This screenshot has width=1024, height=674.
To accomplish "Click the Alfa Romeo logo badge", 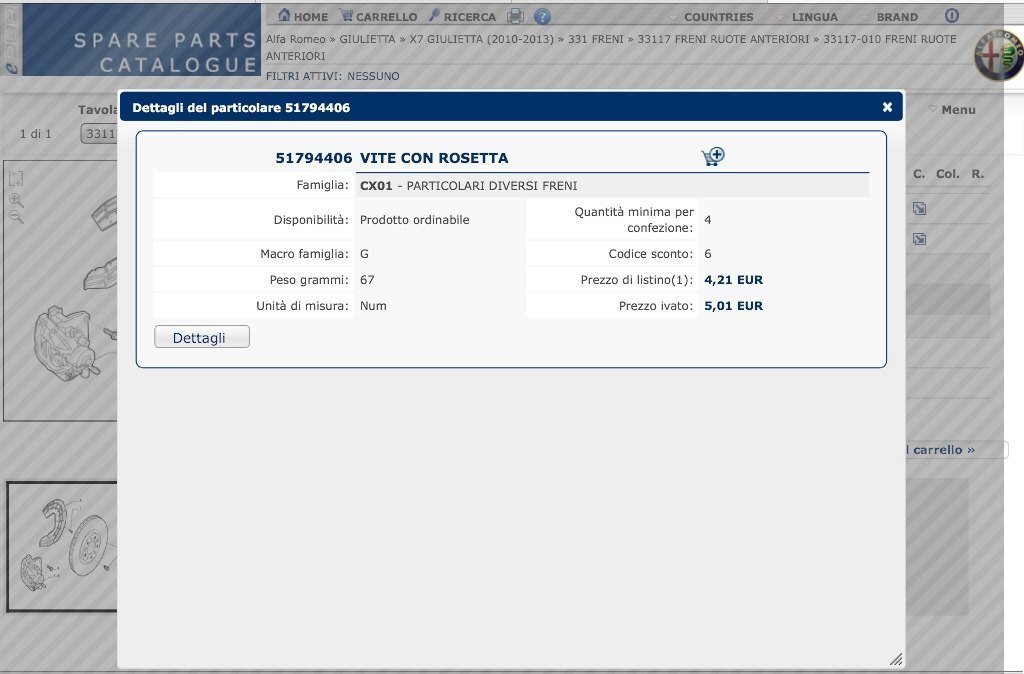I will 999,56.
